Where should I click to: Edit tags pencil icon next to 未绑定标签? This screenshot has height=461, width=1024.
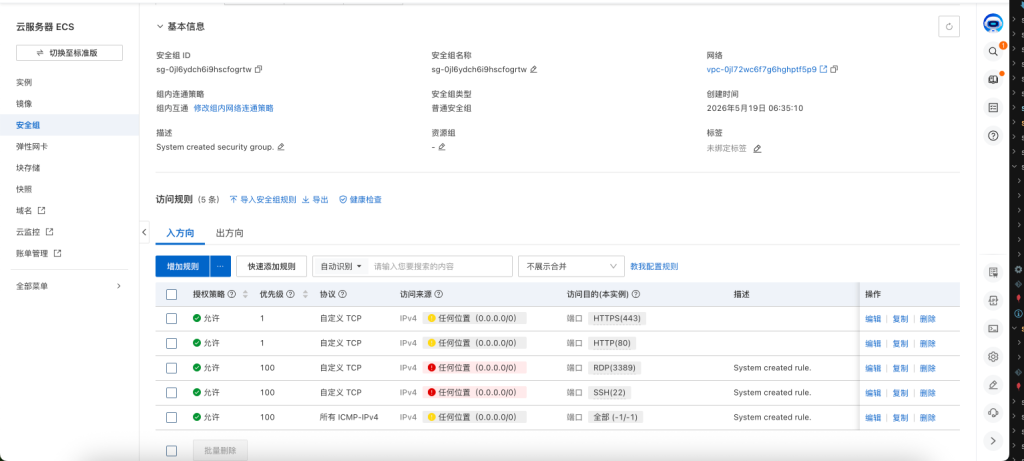(757, 149)
